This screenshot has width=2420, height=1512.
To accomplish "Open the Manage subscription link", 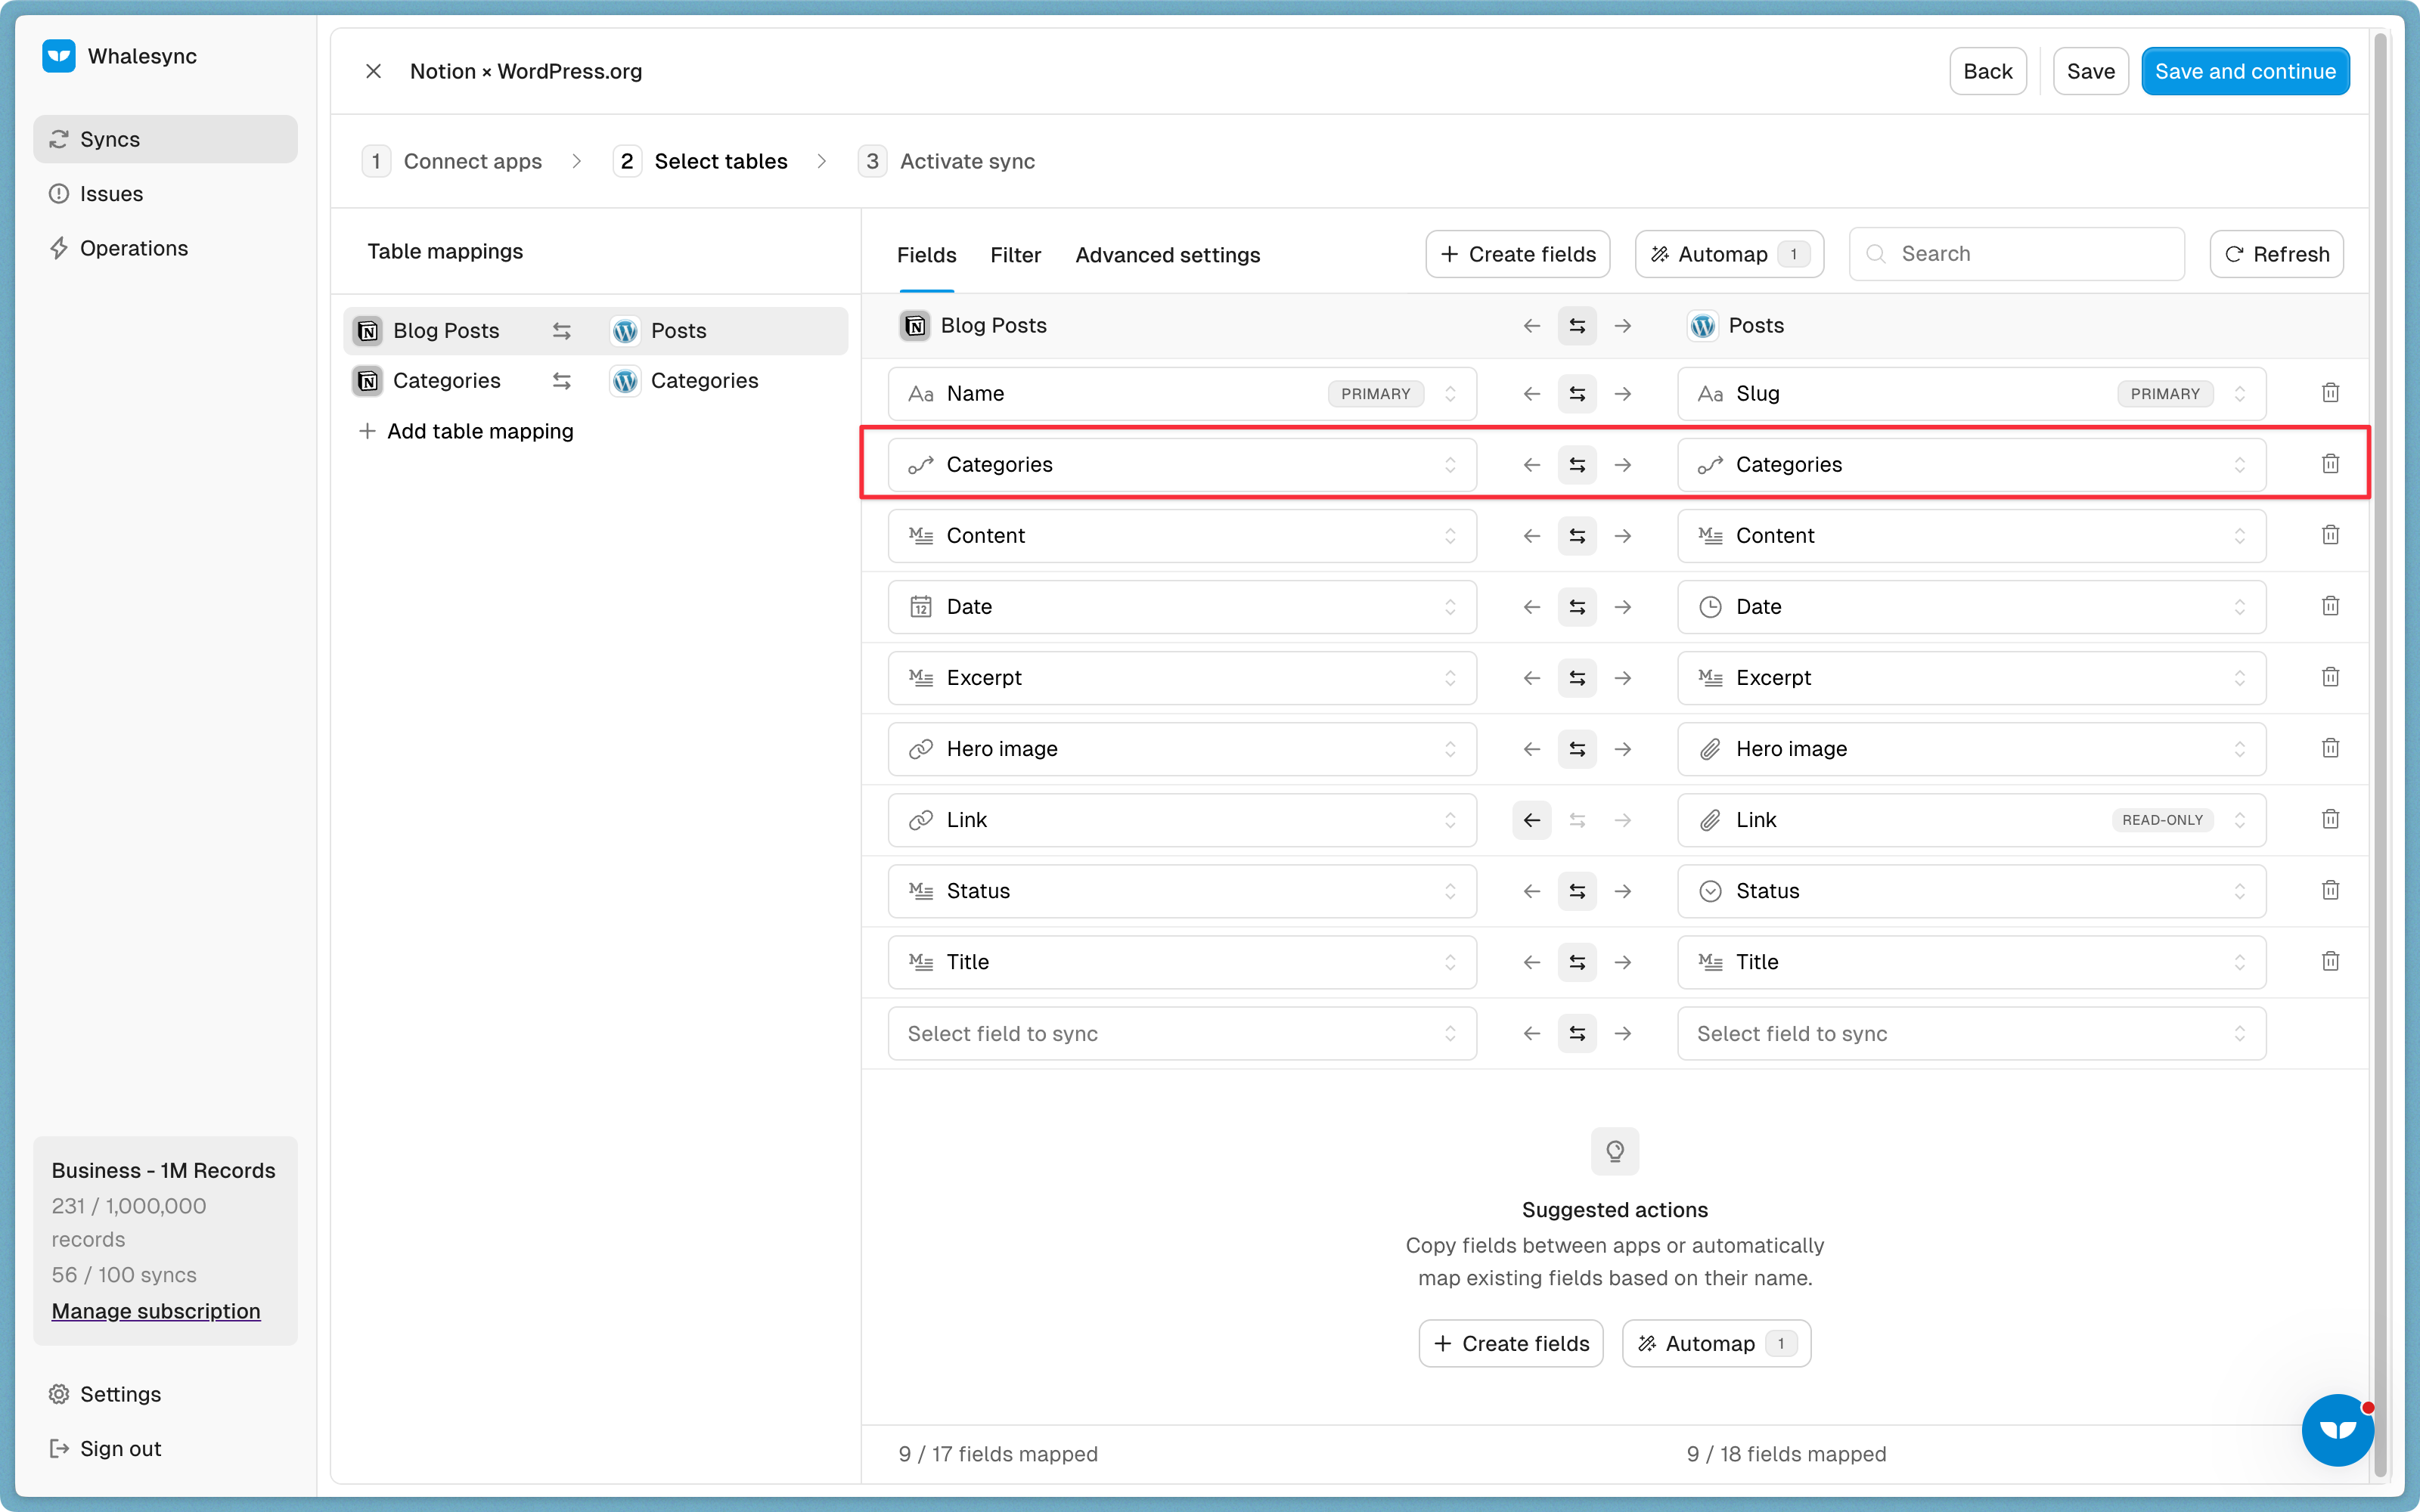I will click(156, 1310).
